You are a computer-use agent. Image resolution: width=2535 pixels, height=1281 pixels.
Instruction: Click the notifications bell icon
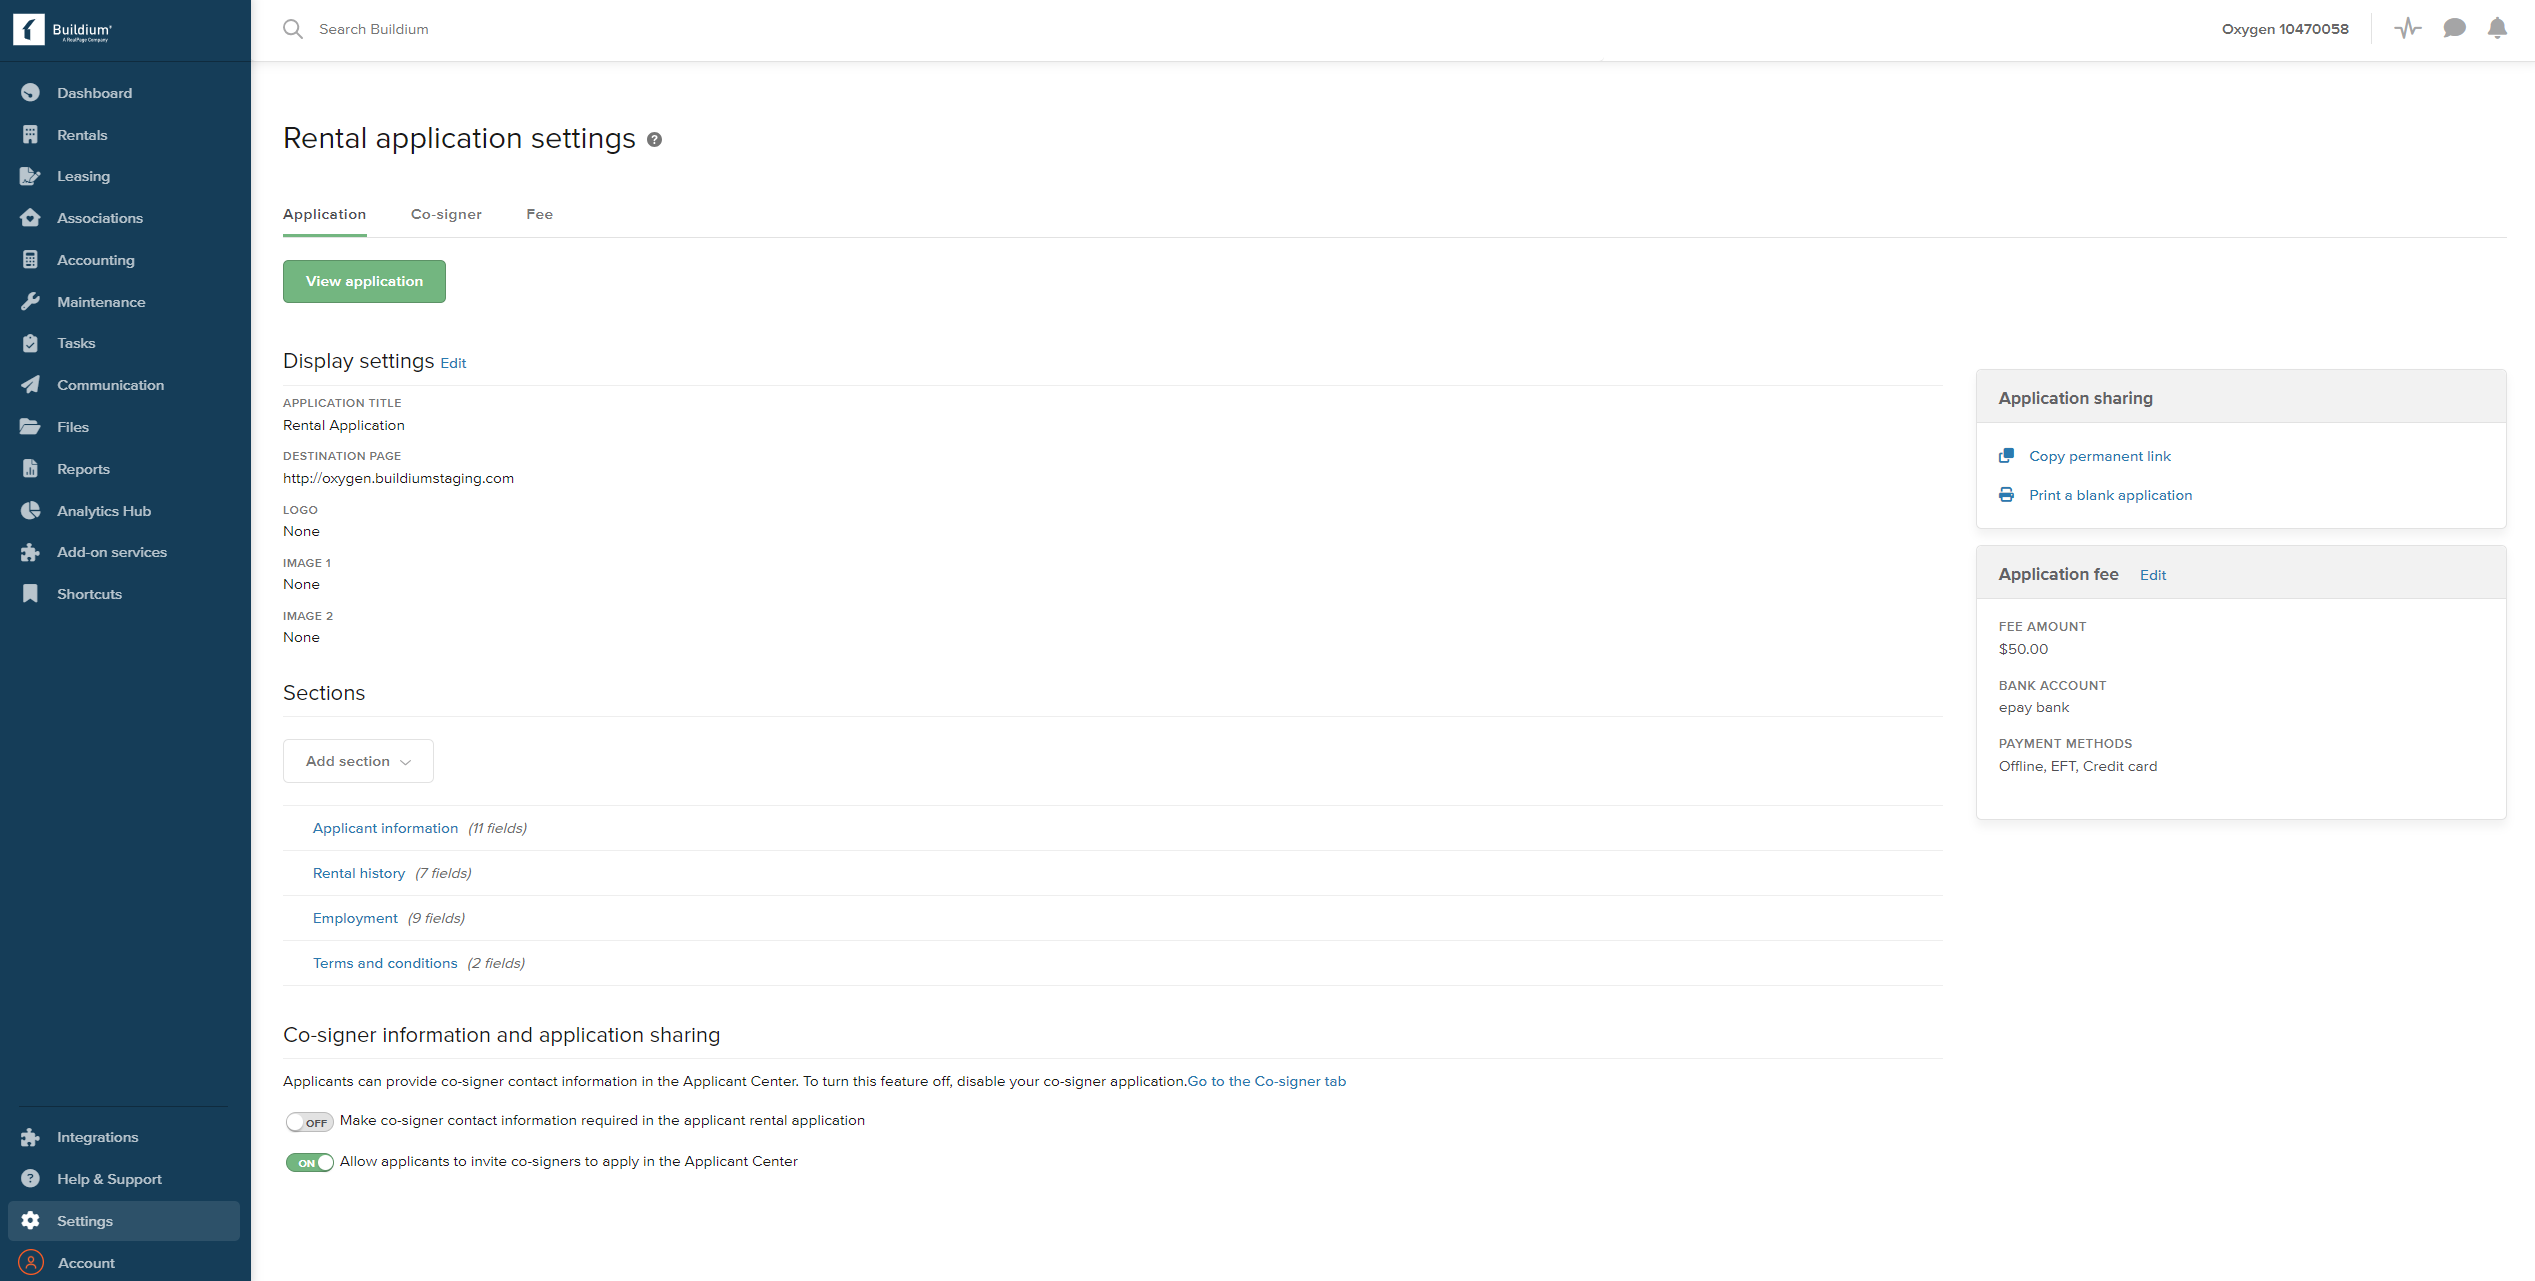pos(2497,29)
